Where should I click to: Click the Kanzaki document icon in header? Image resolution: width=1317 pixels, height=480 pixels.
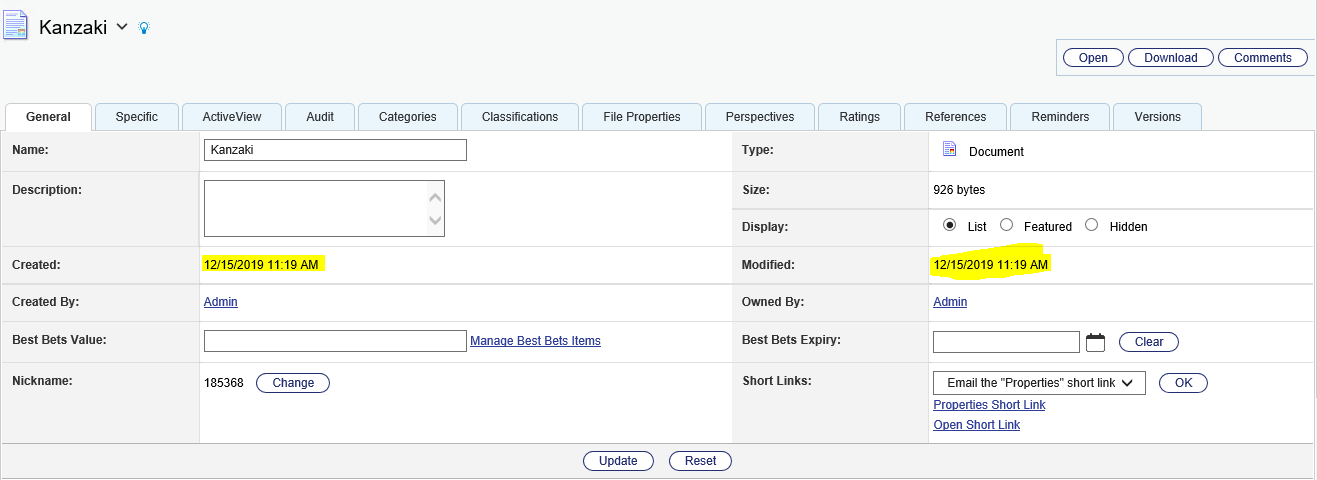coord(15,25)
